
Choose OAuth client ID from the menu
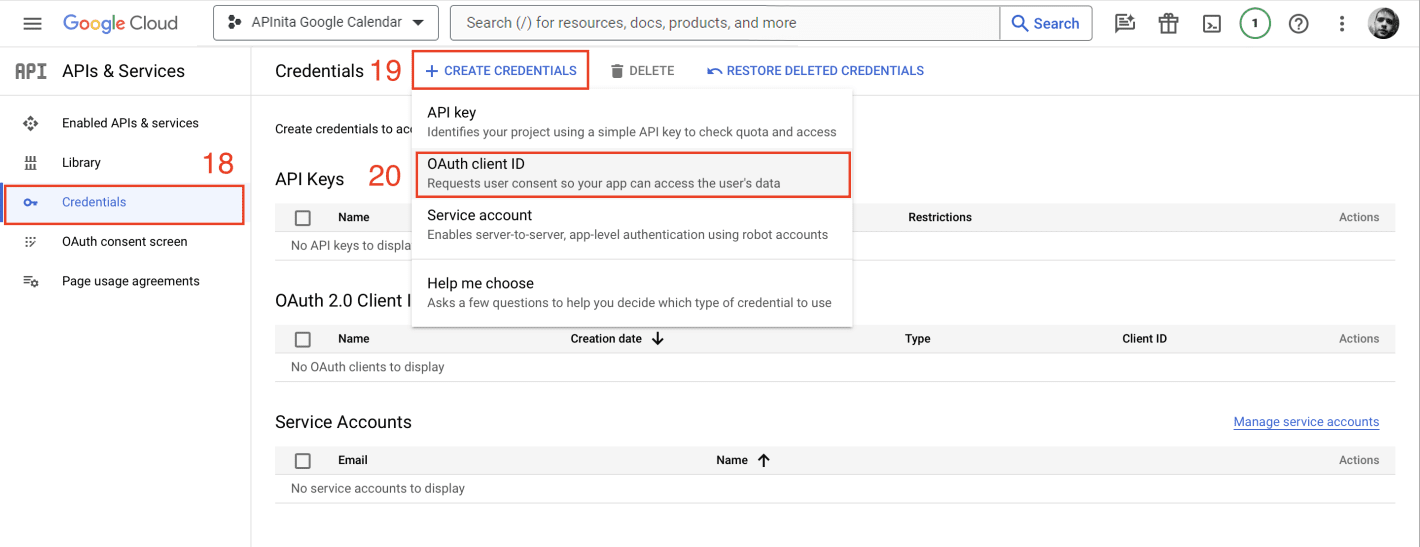[x=631, y=173]
